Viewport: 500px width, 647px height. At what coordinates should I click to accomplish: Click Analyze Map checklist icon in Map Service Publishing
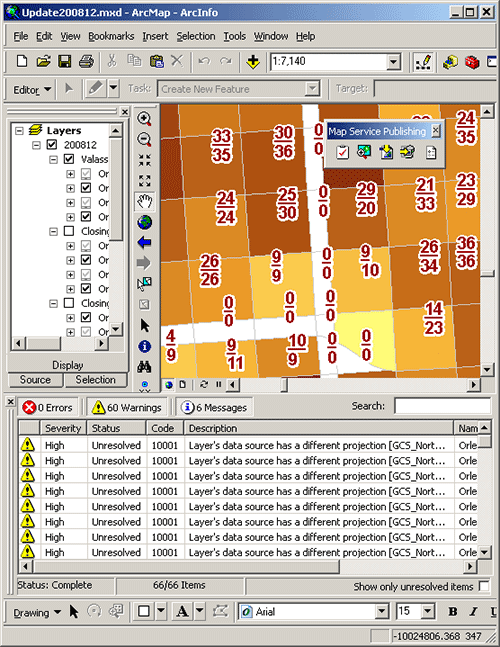click(342, 152)
